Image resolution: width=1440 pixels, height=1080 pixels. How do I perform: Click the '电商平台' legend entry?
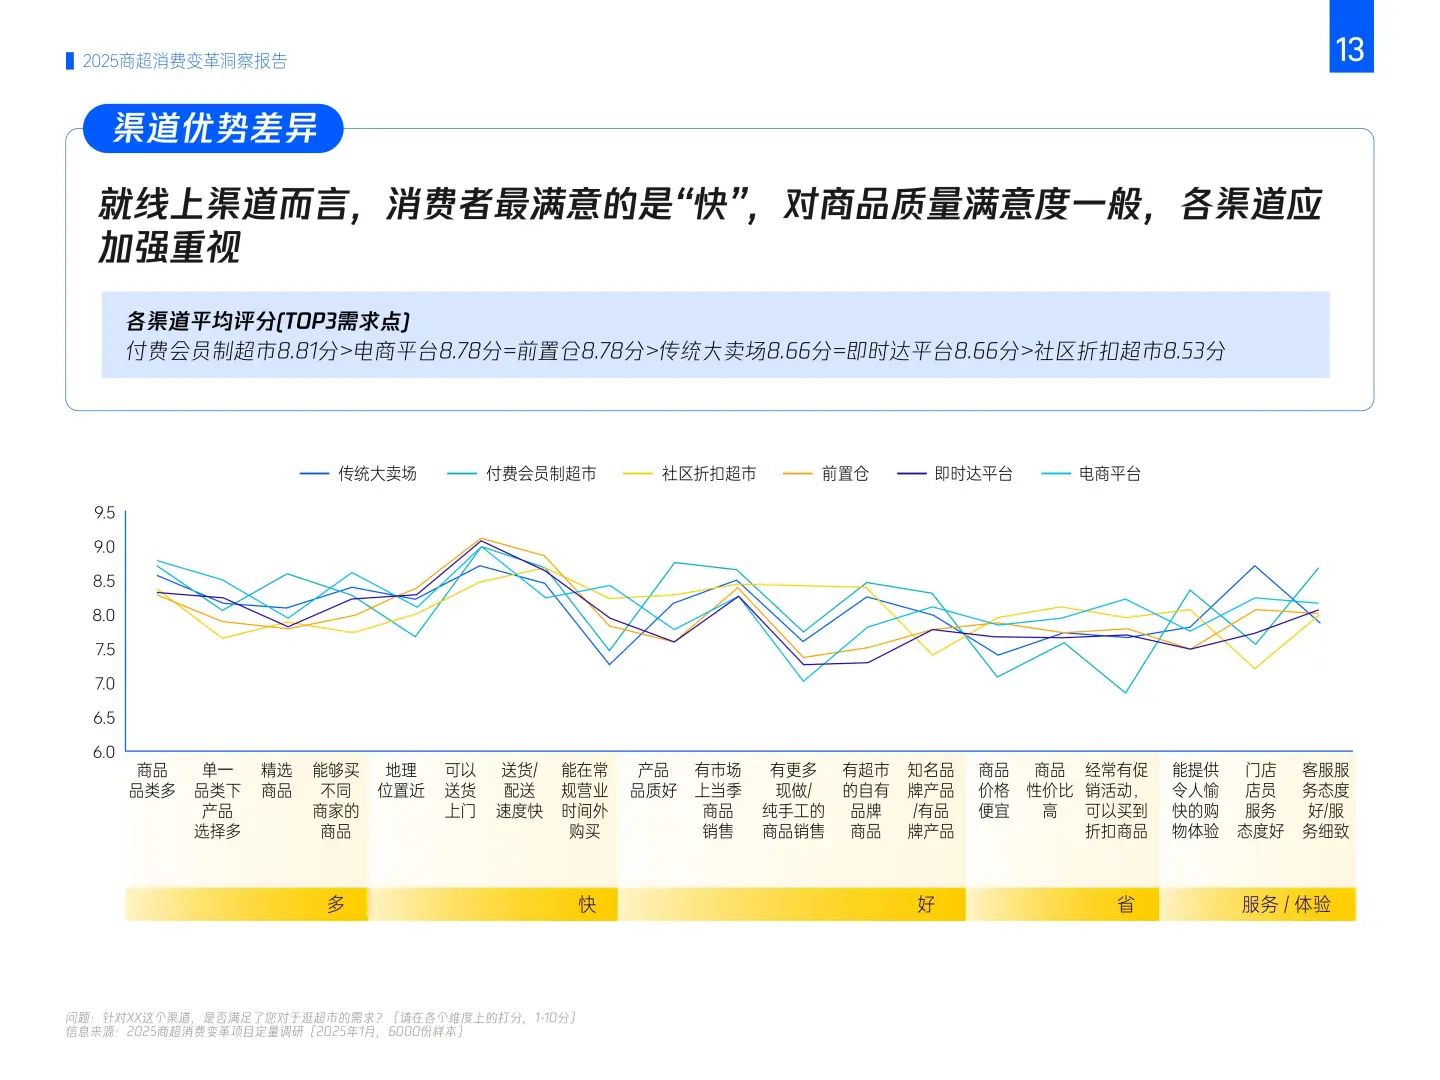point(1091,474)
